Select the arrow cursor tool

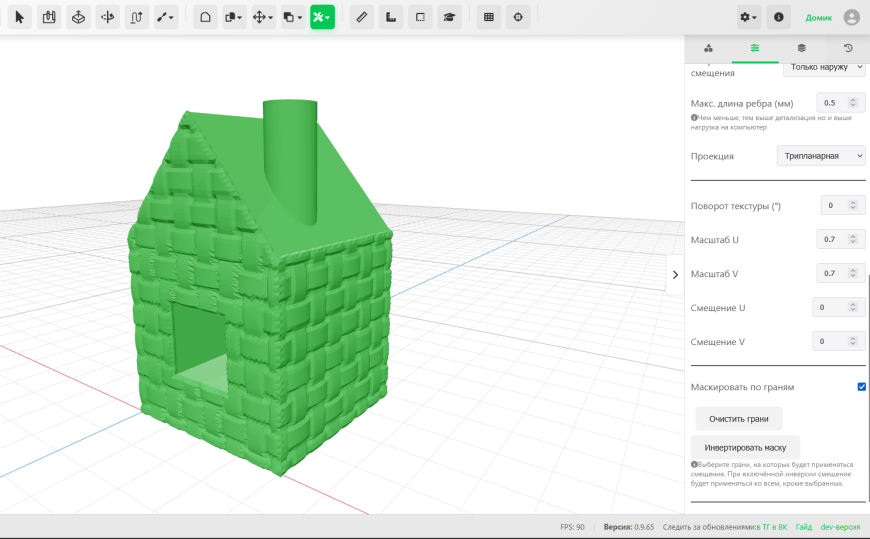point(19,17)
